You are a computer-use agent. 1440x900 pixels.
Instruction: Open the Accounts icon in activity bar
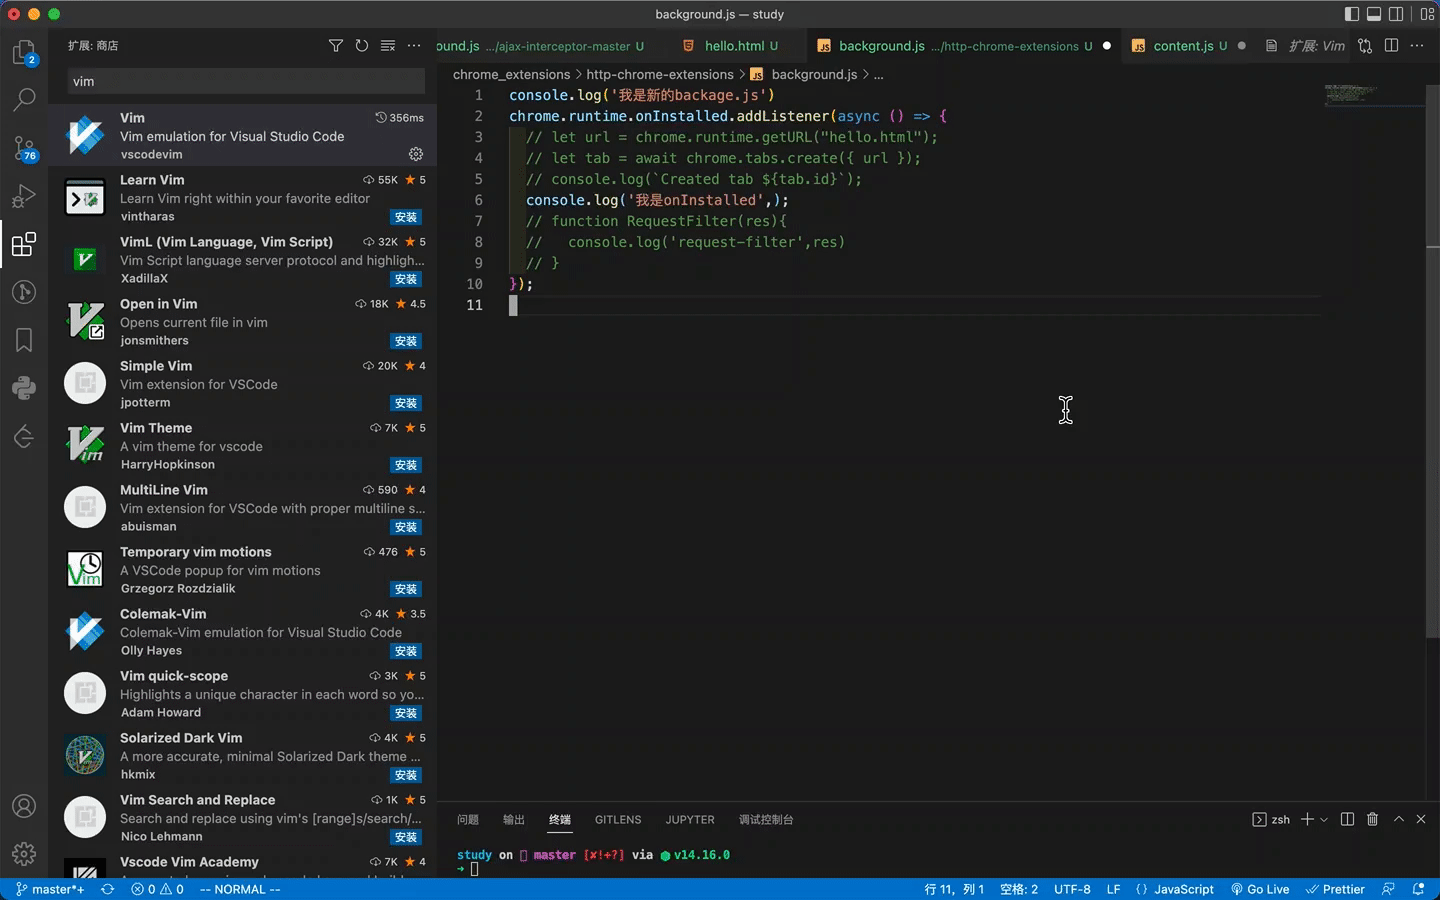[x=24, y=806]
